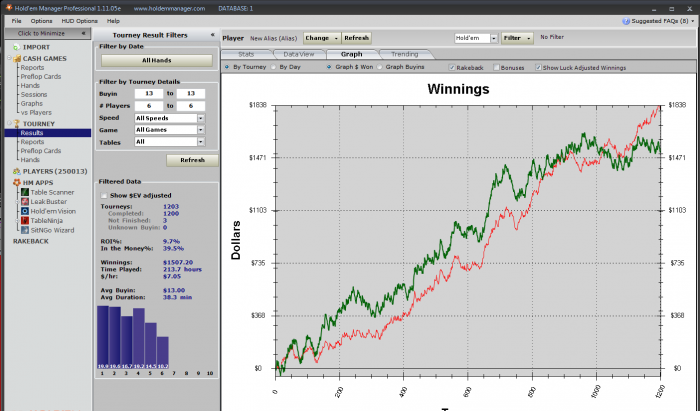
Task: Enable the Show $EV adjusted checkbox
Action: [x=104, y=195]
